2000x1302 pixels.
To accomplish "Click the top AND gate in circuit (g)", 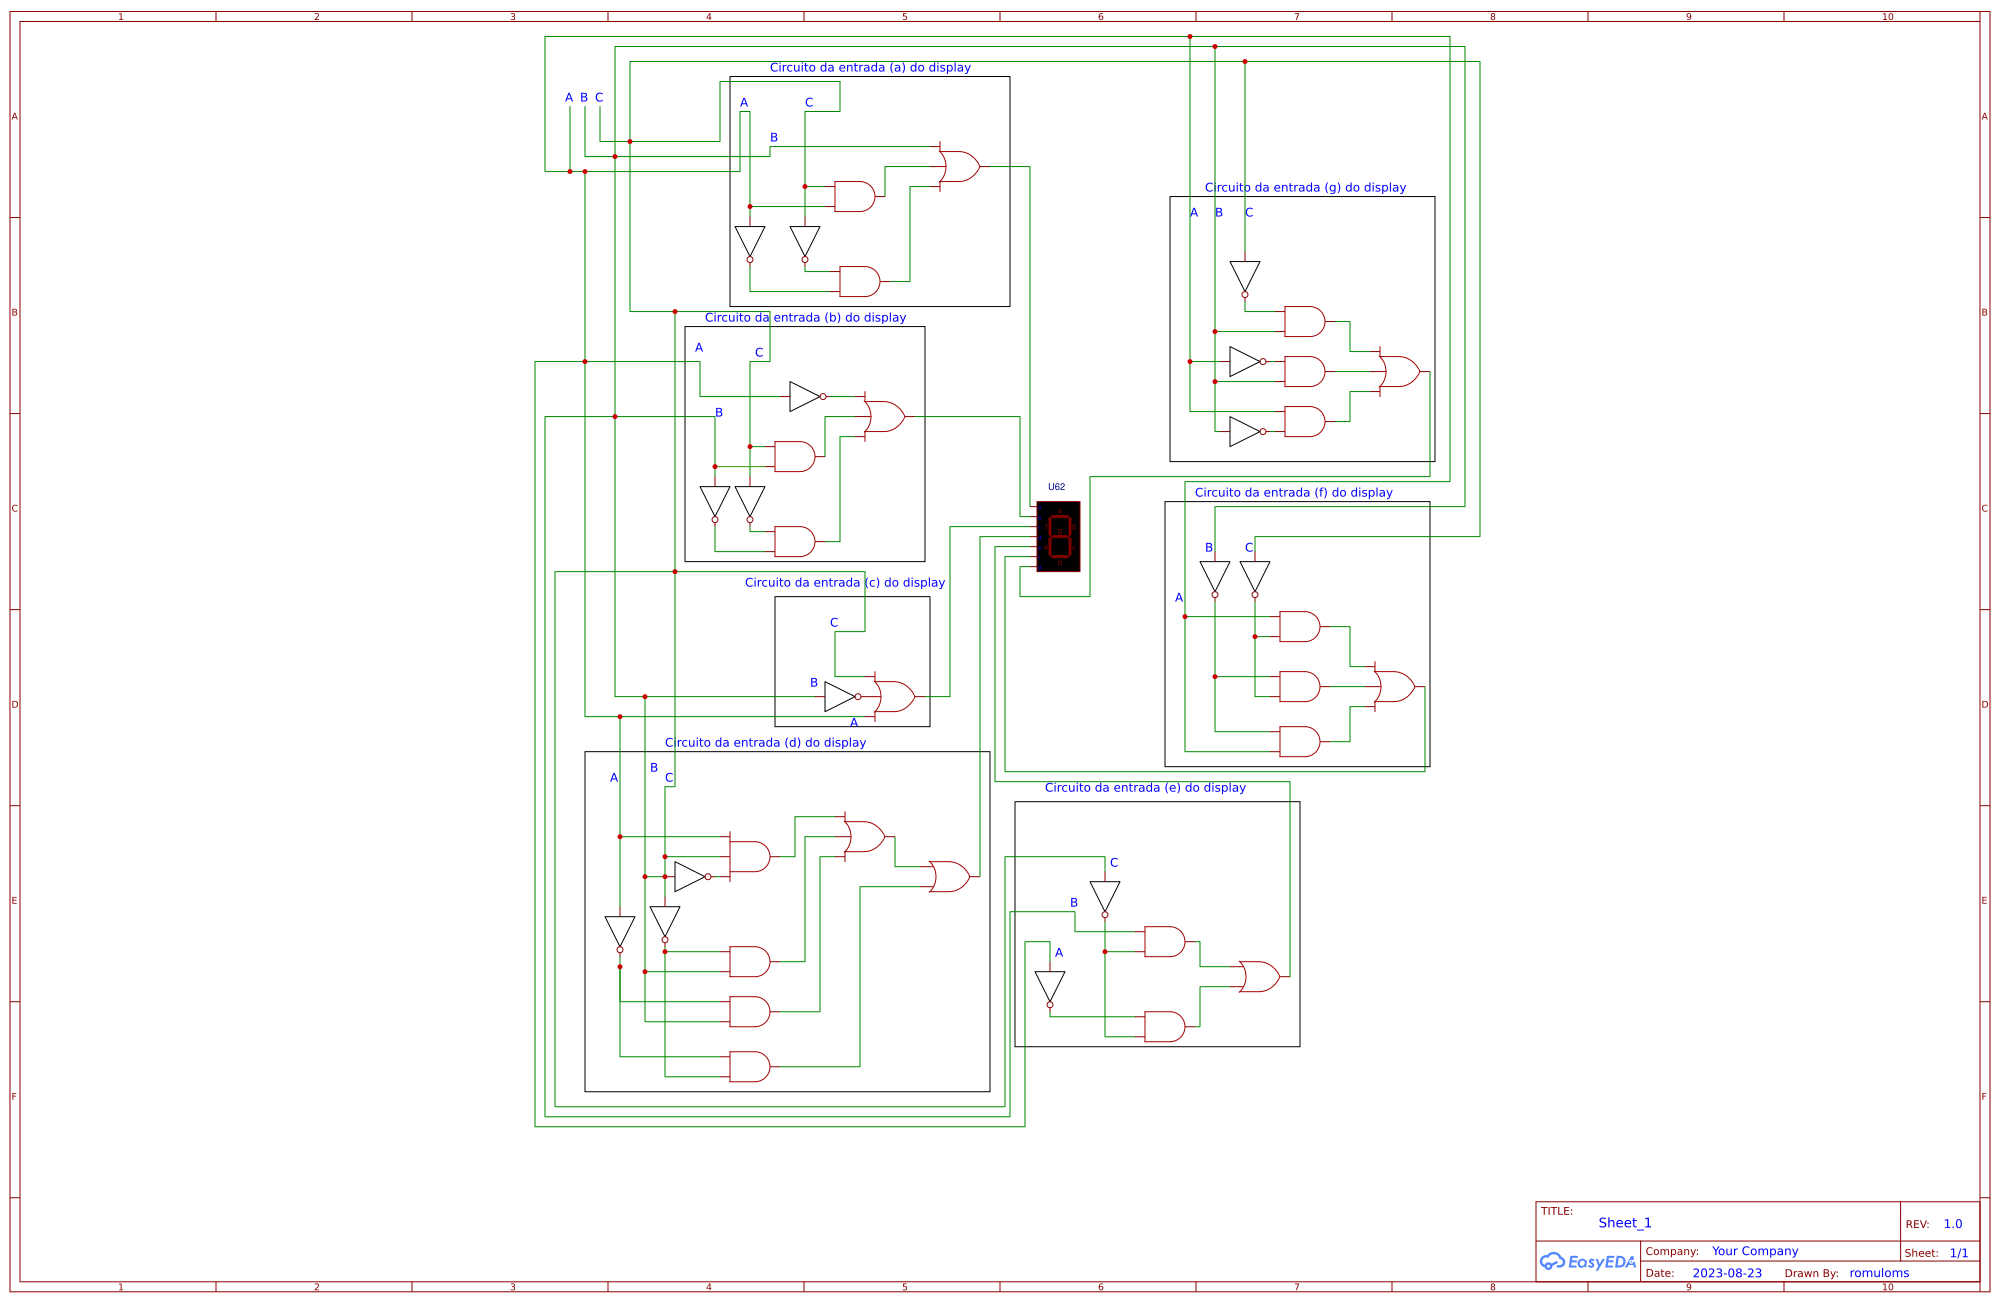I will pos(1302,320).
